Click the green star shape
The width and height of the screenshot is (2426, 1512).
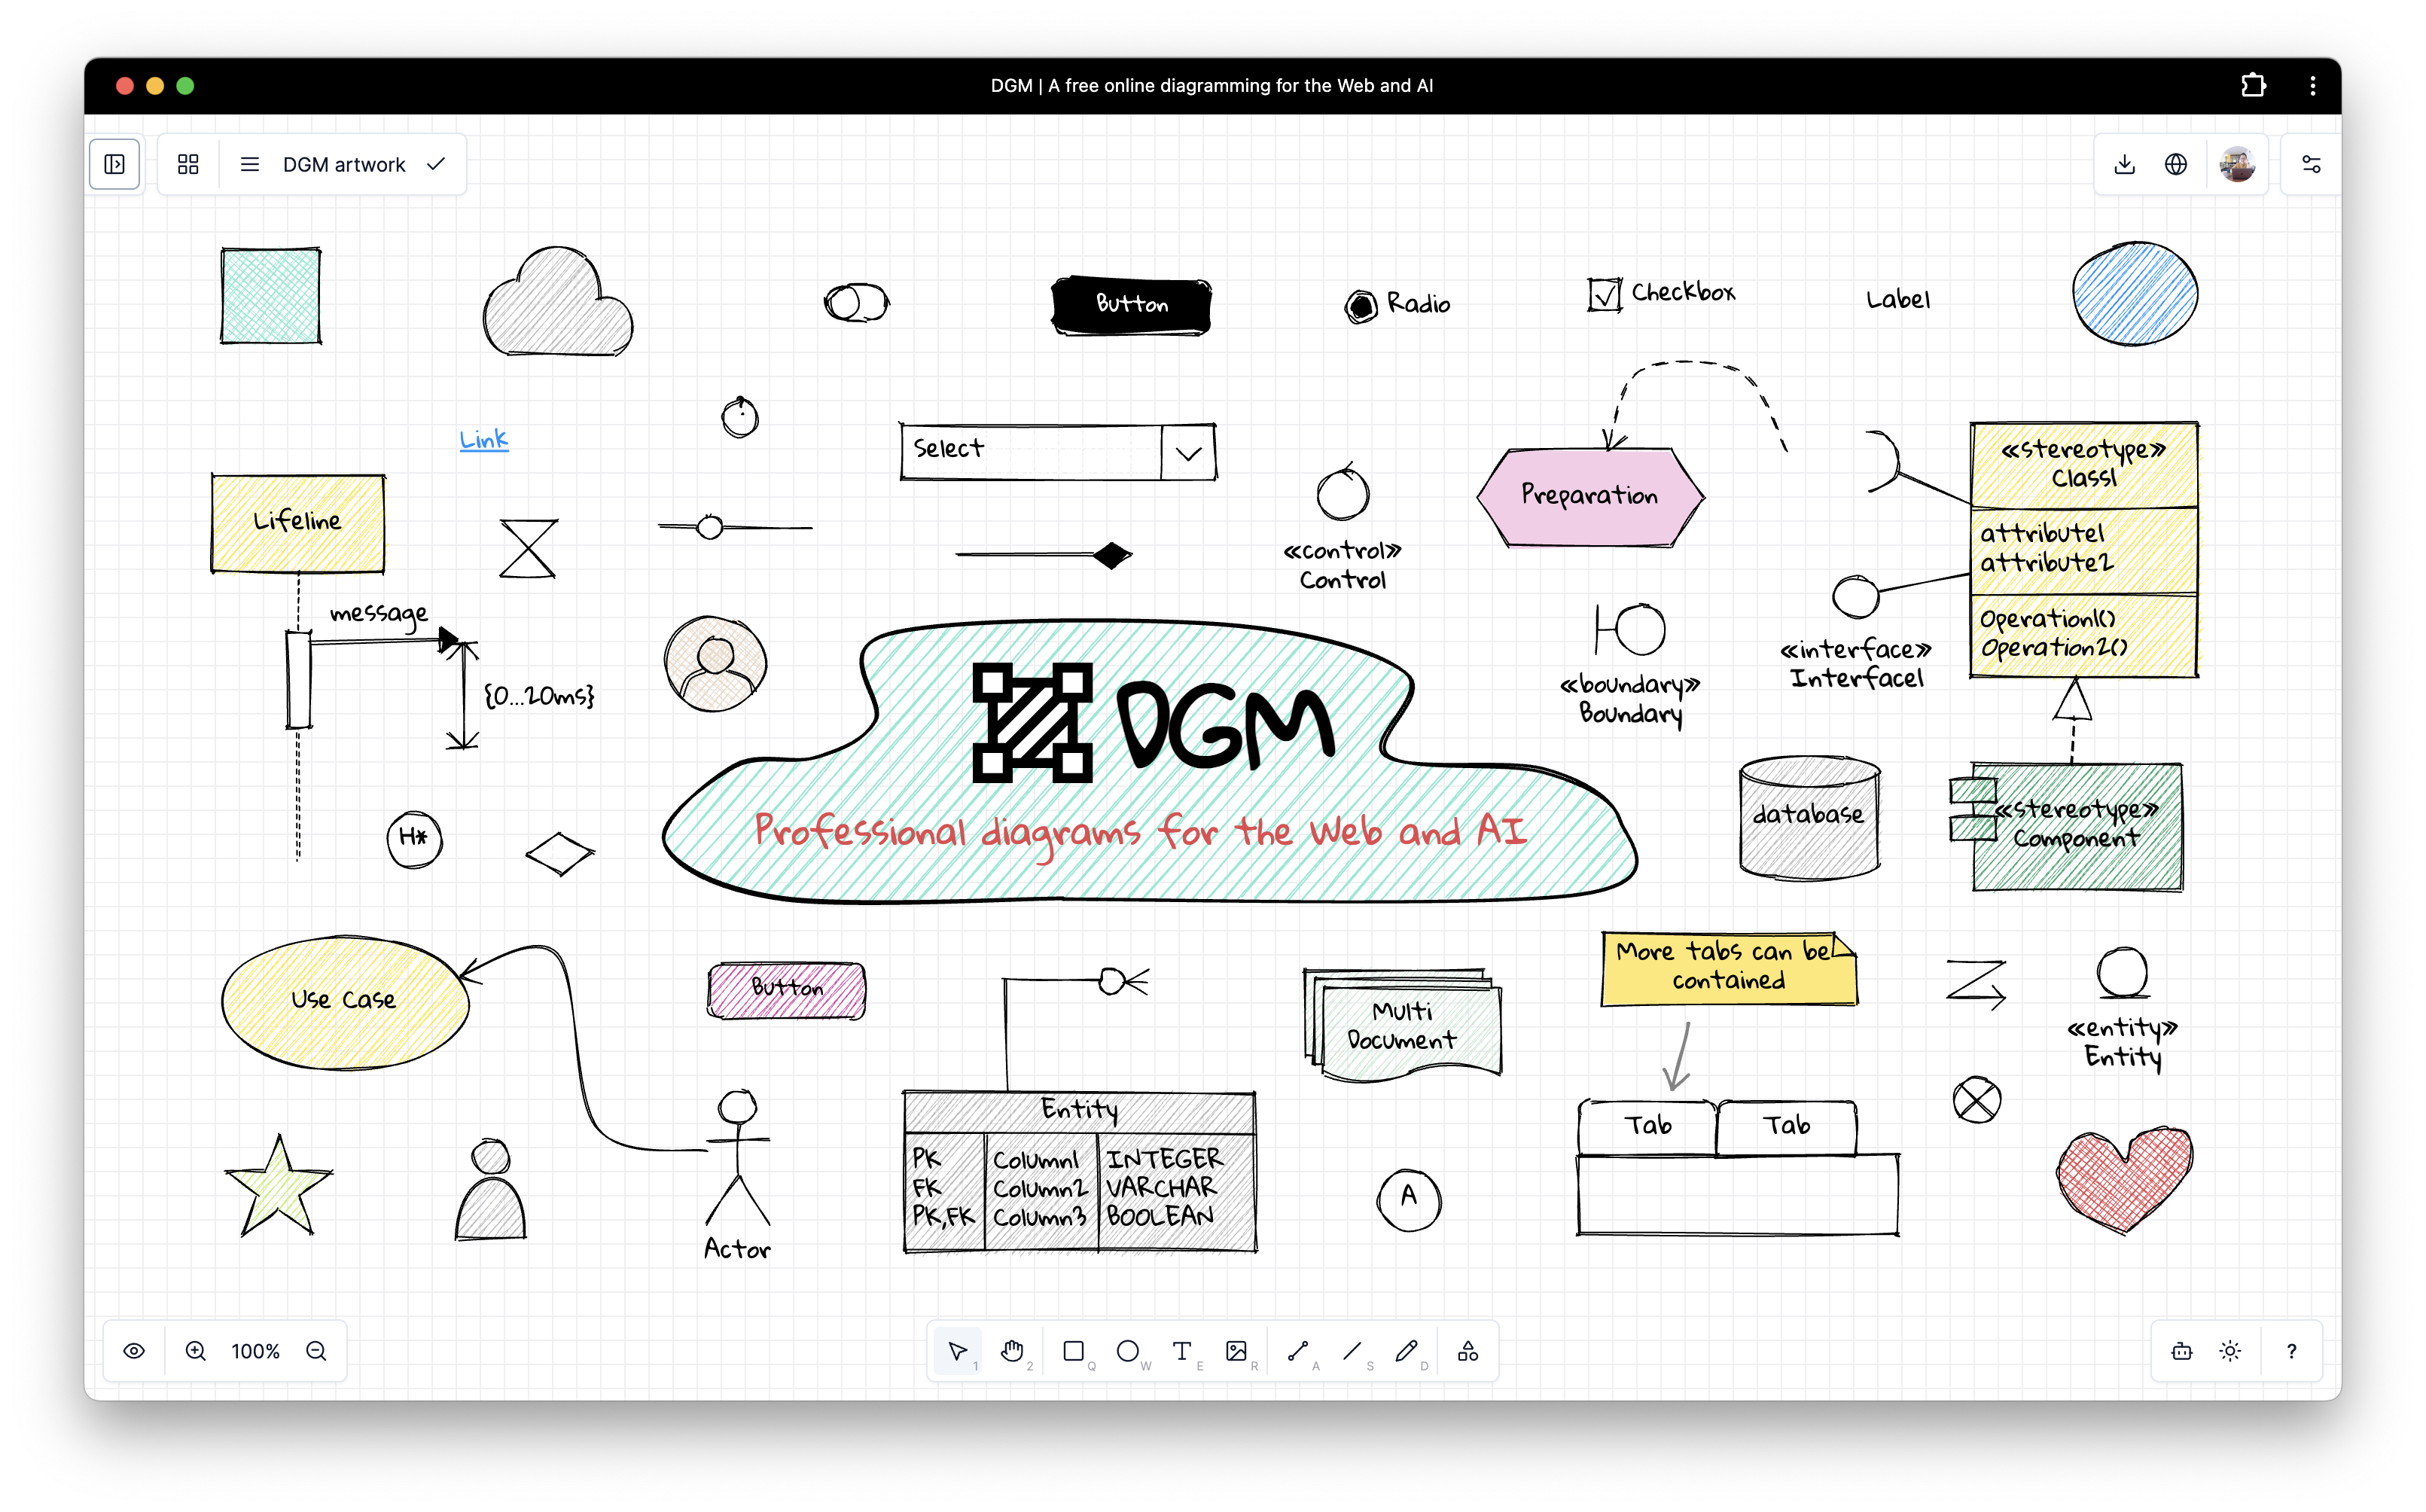coord(278,1187)
